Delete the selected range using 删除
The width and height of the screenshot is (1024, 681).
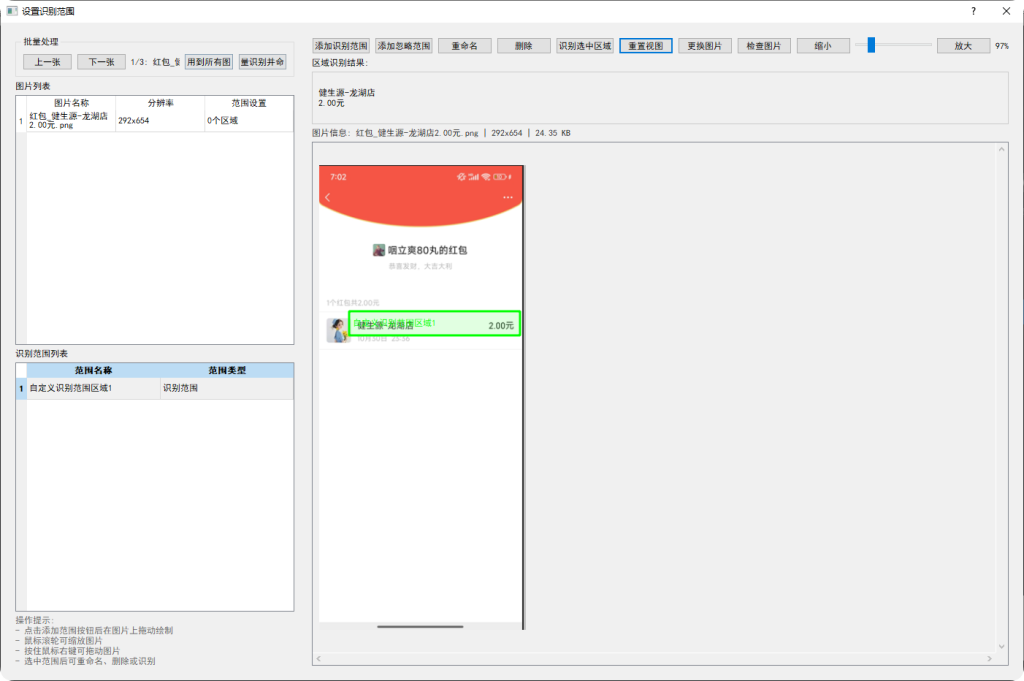coord(524,45)
